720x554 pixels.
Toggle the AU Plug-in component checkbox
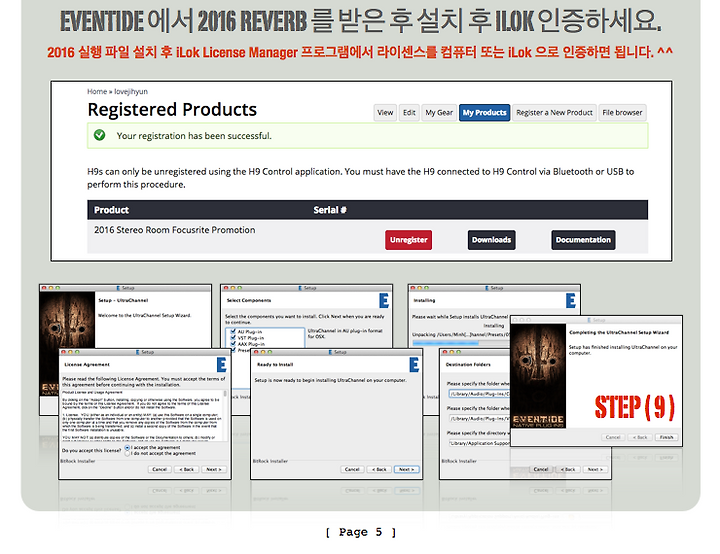[233, 331]
